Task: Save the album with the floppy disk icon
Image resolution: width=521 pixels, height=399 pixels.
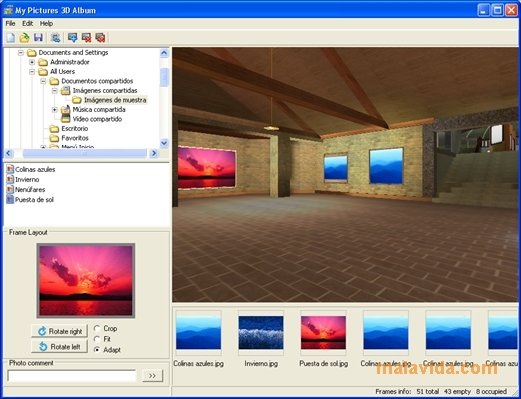Action: (38, 38)
